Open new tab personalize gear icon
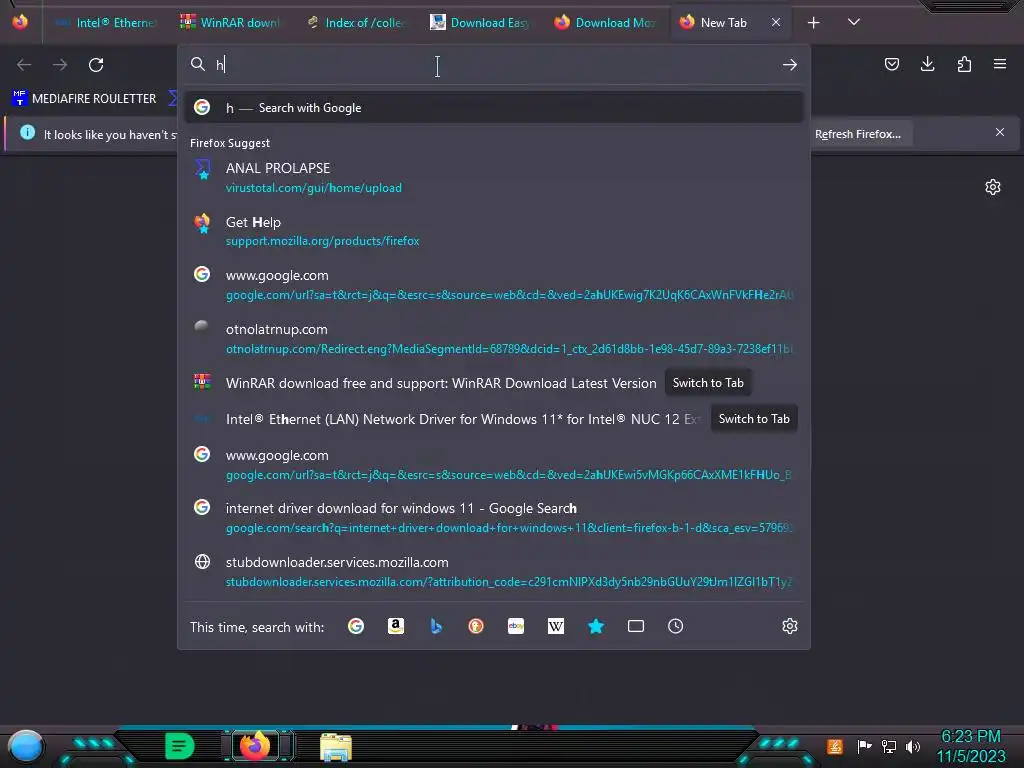 (993, 187)
